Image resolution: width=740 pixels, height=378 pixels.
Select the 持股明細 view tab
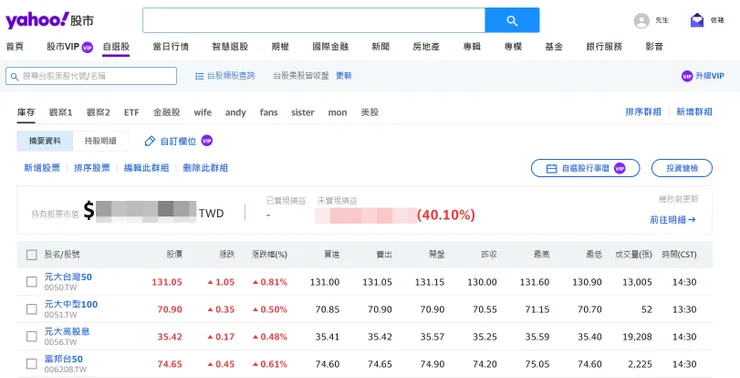tap(101, 141)
